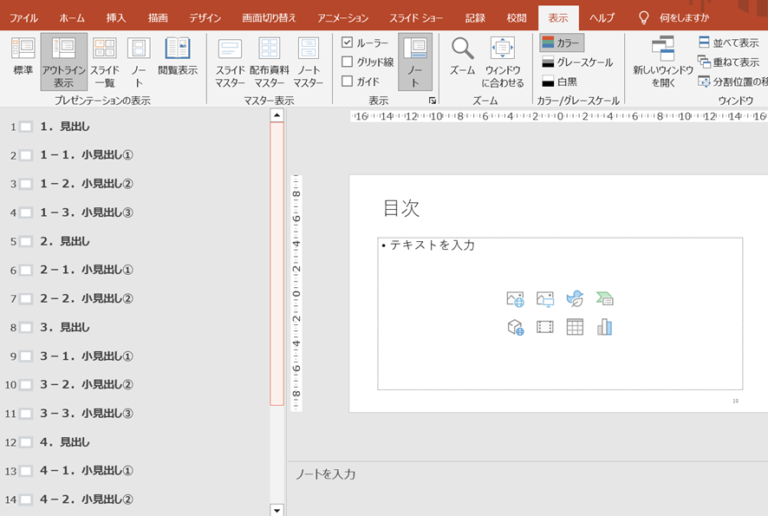Enable the Gridlines (グリッド線) checkbox
The height and width of the screenshot is (516, 768).
[x=347, y=62]
